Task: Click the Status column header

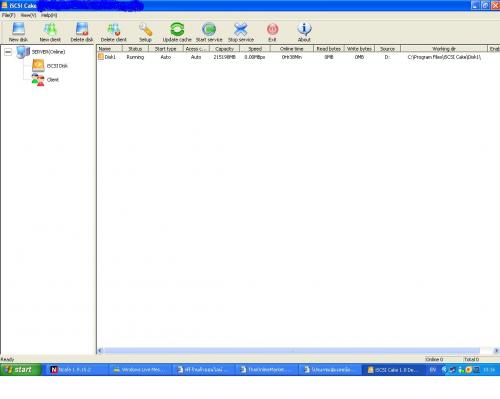Action: (135, 49)
